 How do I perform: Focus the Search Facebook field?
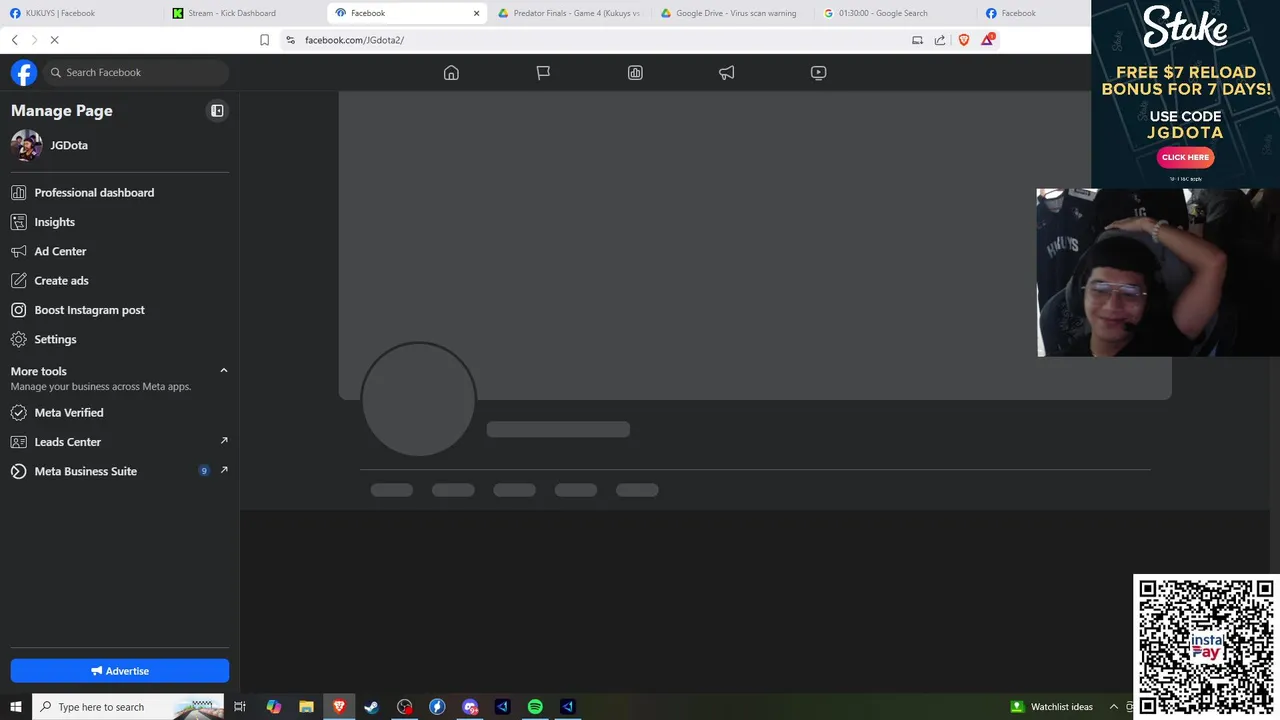coord(137,73)
